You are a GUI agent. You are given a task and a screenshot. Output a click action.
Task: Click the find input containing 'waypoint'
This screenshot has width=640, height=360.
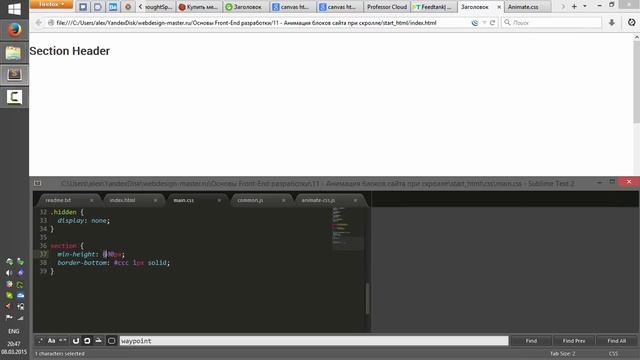tap(313, 340)
